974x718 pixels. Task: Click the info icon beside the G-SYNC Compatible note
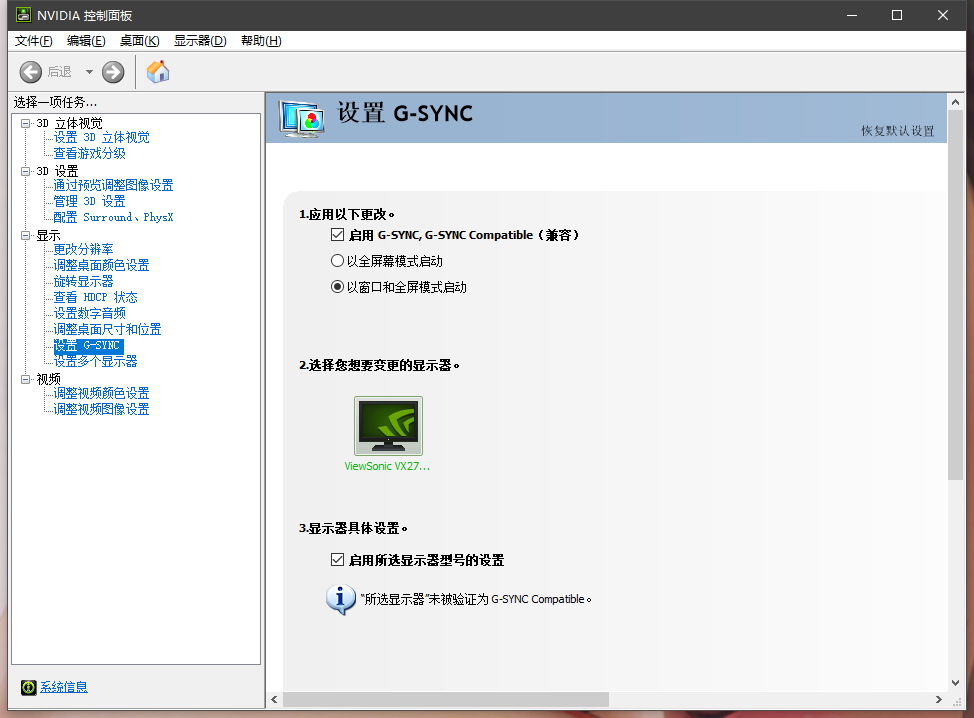(x=341, y=599)
